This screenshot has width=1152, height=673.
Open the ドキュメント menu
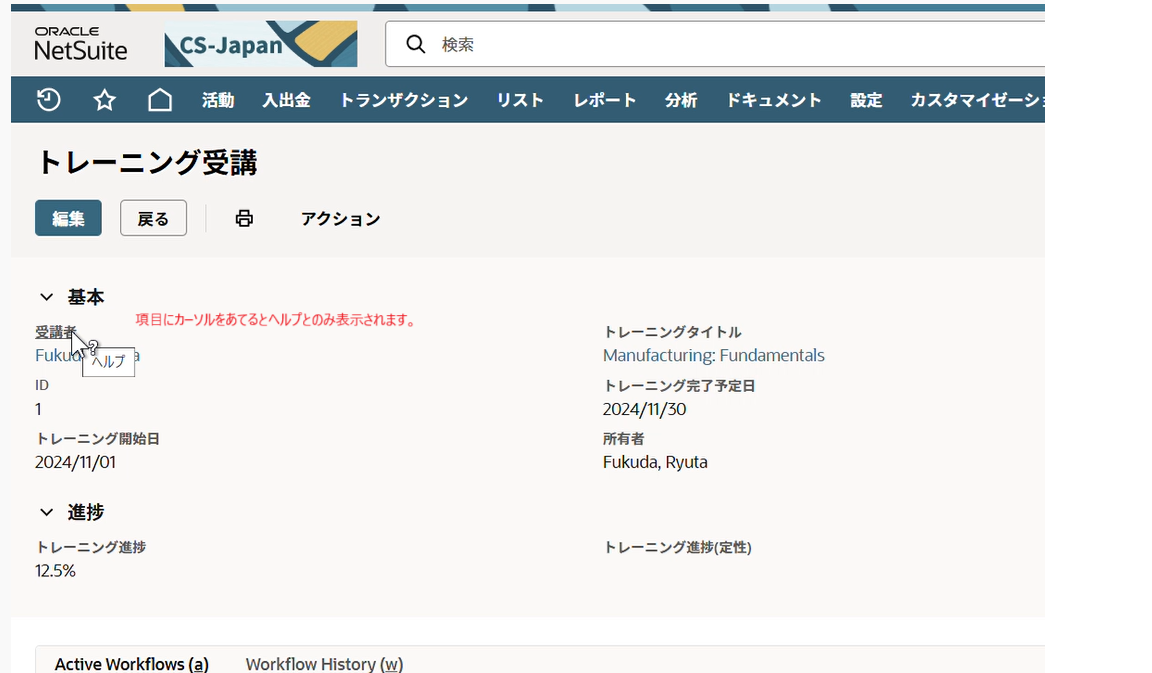tap(774, 100)
